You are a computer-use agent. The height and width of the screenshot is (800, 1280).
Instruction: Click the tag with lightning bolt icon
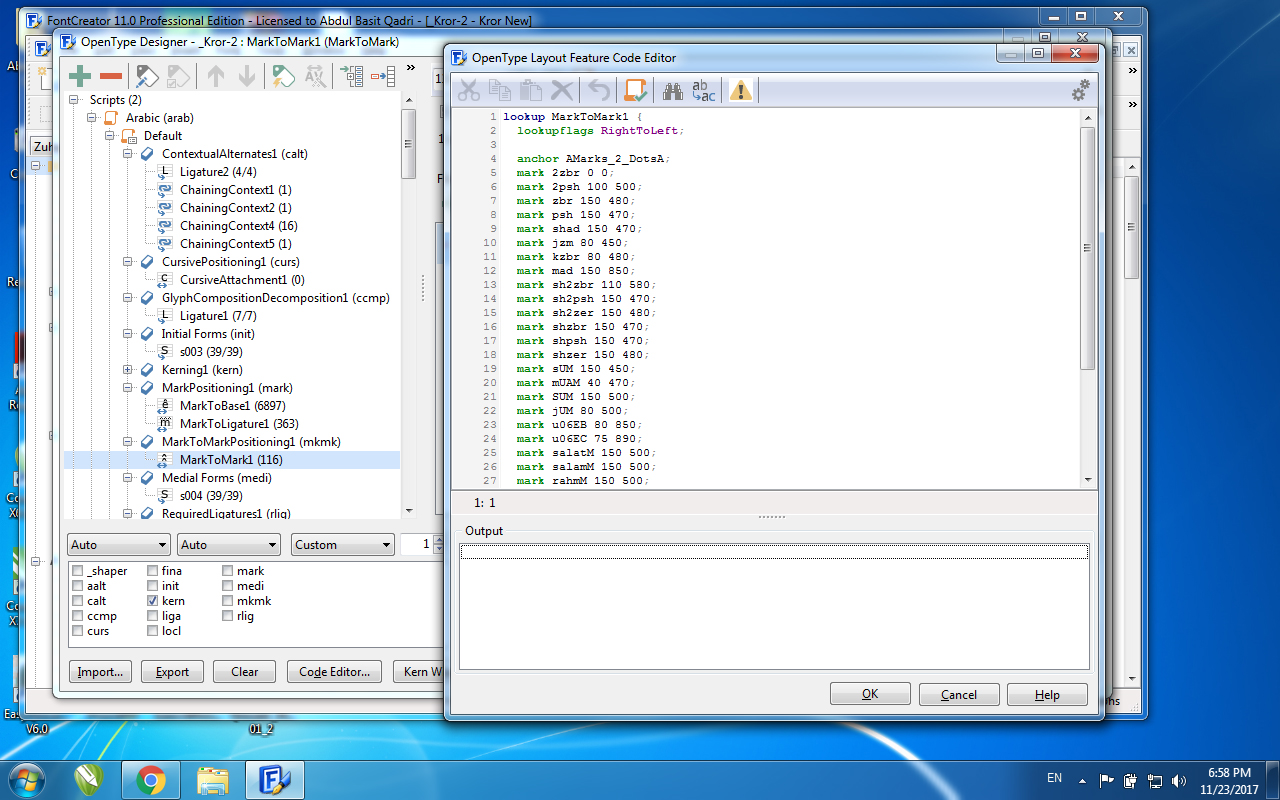click(x=283, y=76)
